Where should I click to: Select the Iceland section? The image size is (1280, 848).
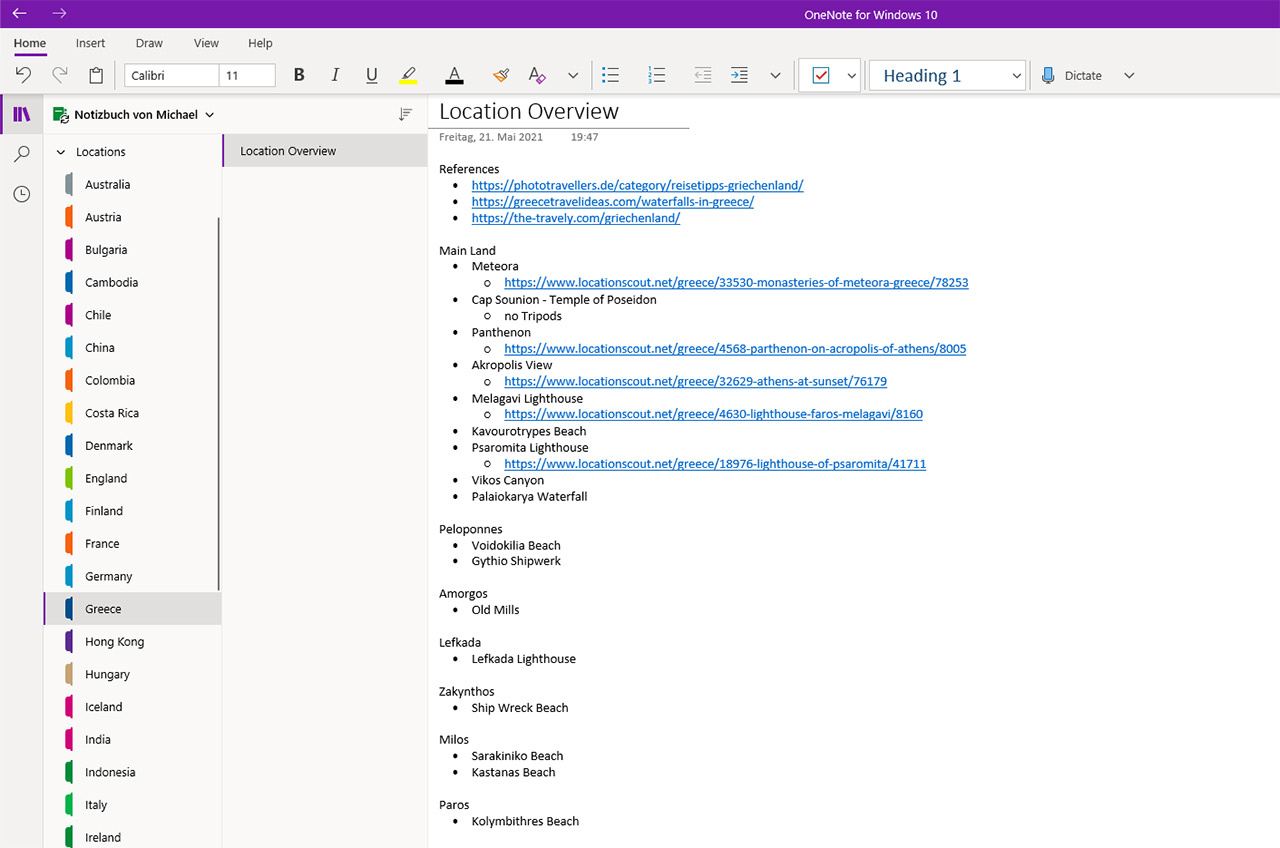click(132, 707)
